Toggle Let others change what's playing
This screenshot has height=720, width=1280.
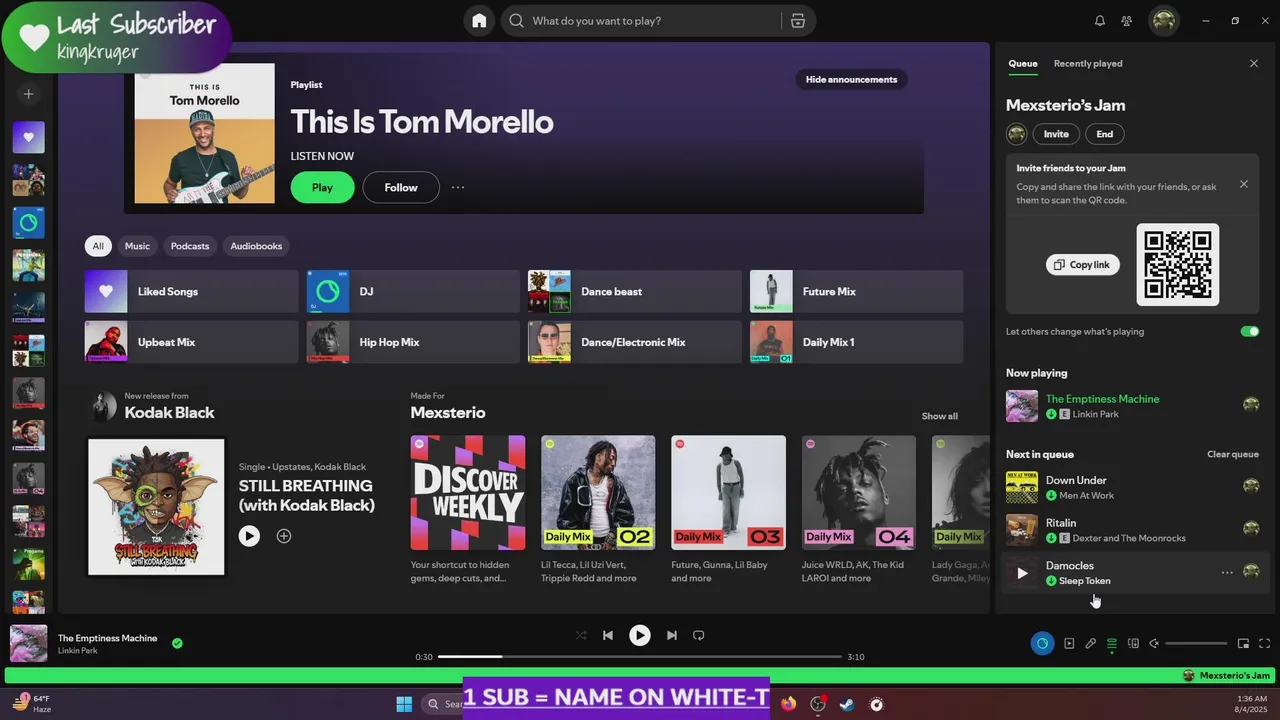click(x=1250, y=331)
